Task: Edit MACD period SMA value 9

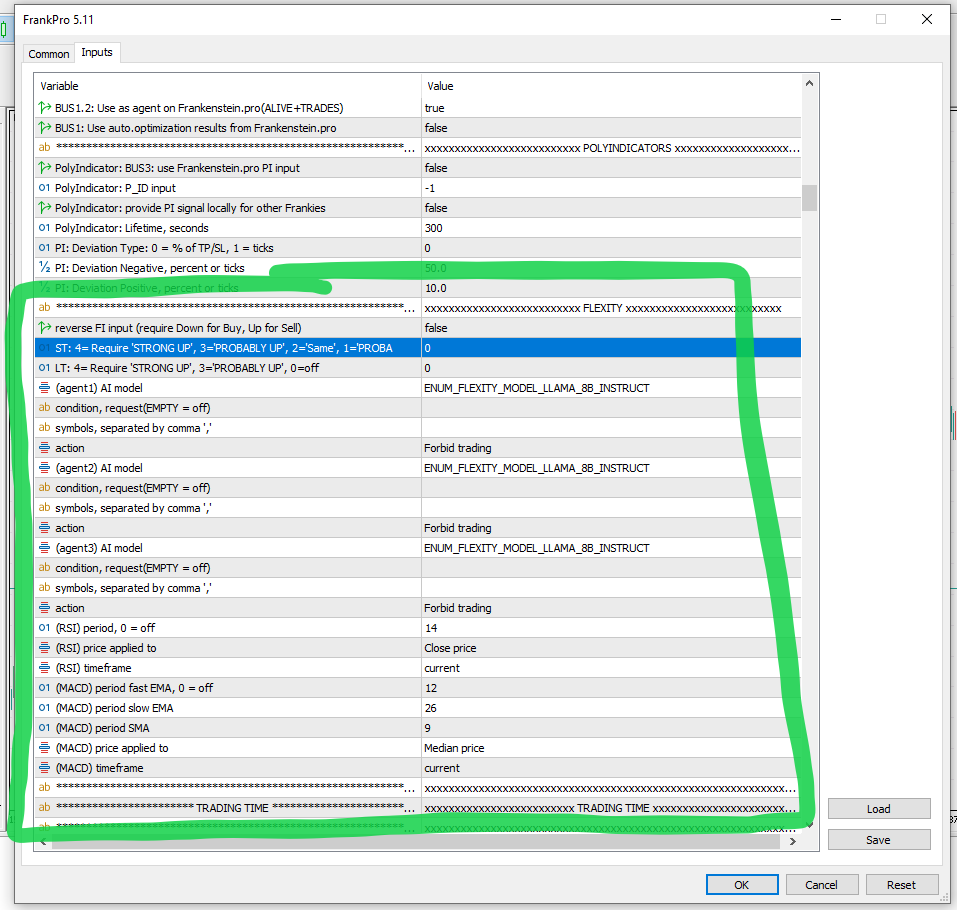Action: pyautogui.click(x=611, y=728)
